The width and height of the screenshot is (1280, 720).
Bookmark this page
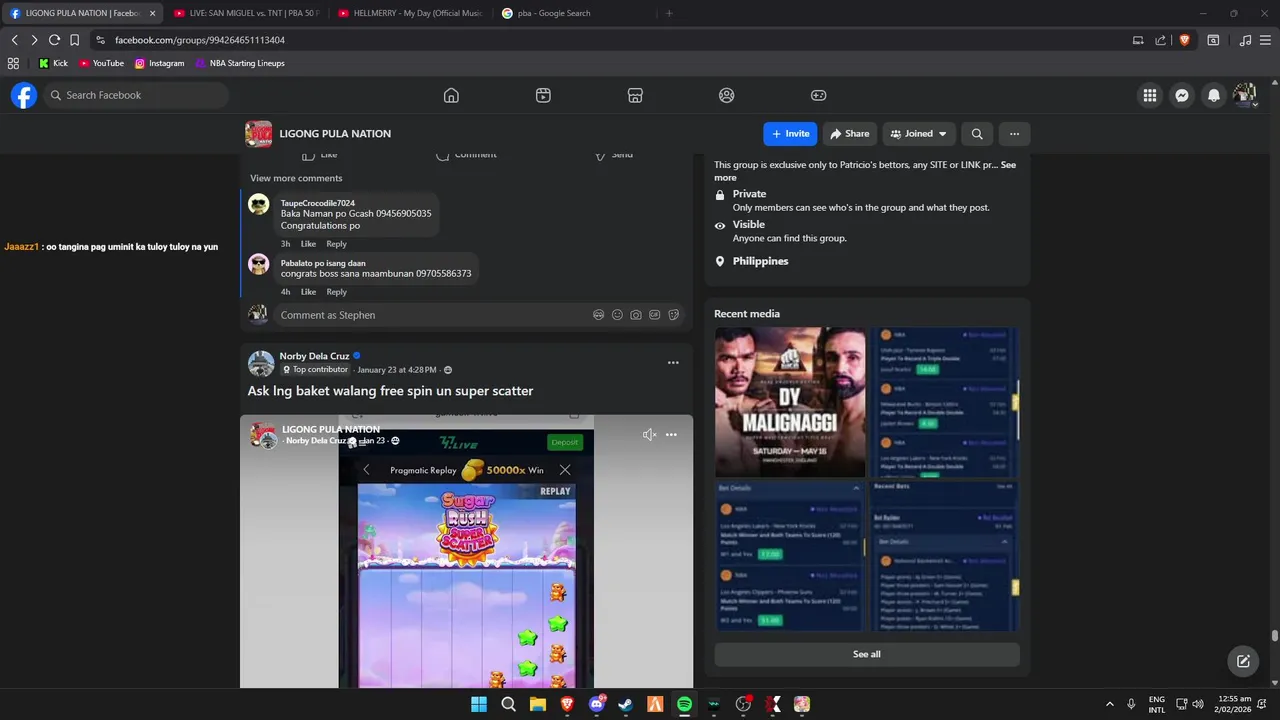(74, 40)
